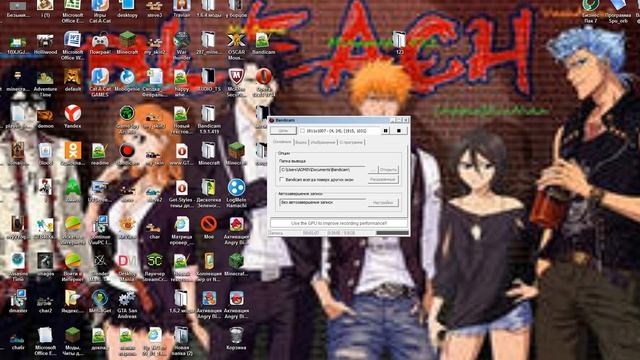Click the output folder path field
Image resolution: width=640 pixels, height=360 pixels.
pyautogui.click(x=323, y=169)
